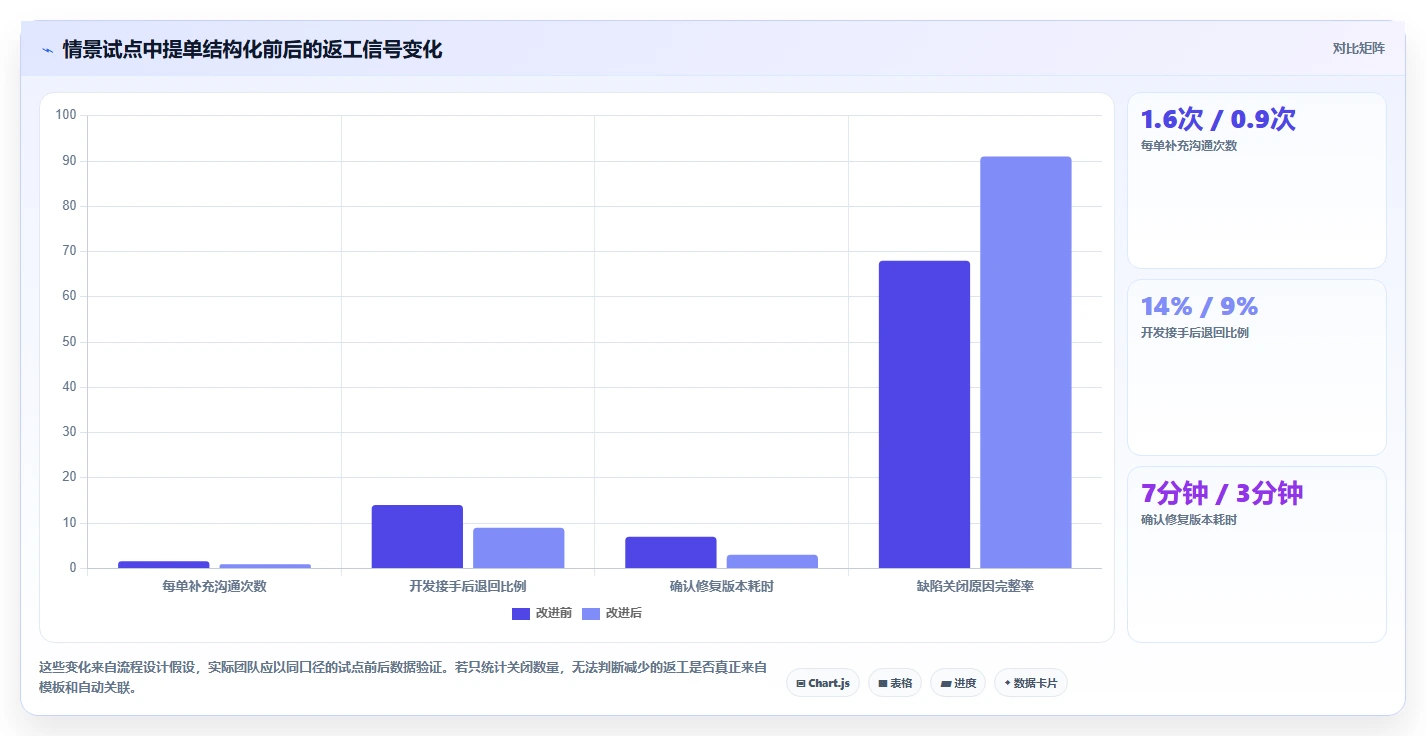Image resolution: width=1426 pixels, height=736 pixels.
Task: Open the 1.6次 / 0.9次 data card
Action: tap(1256, 181)
